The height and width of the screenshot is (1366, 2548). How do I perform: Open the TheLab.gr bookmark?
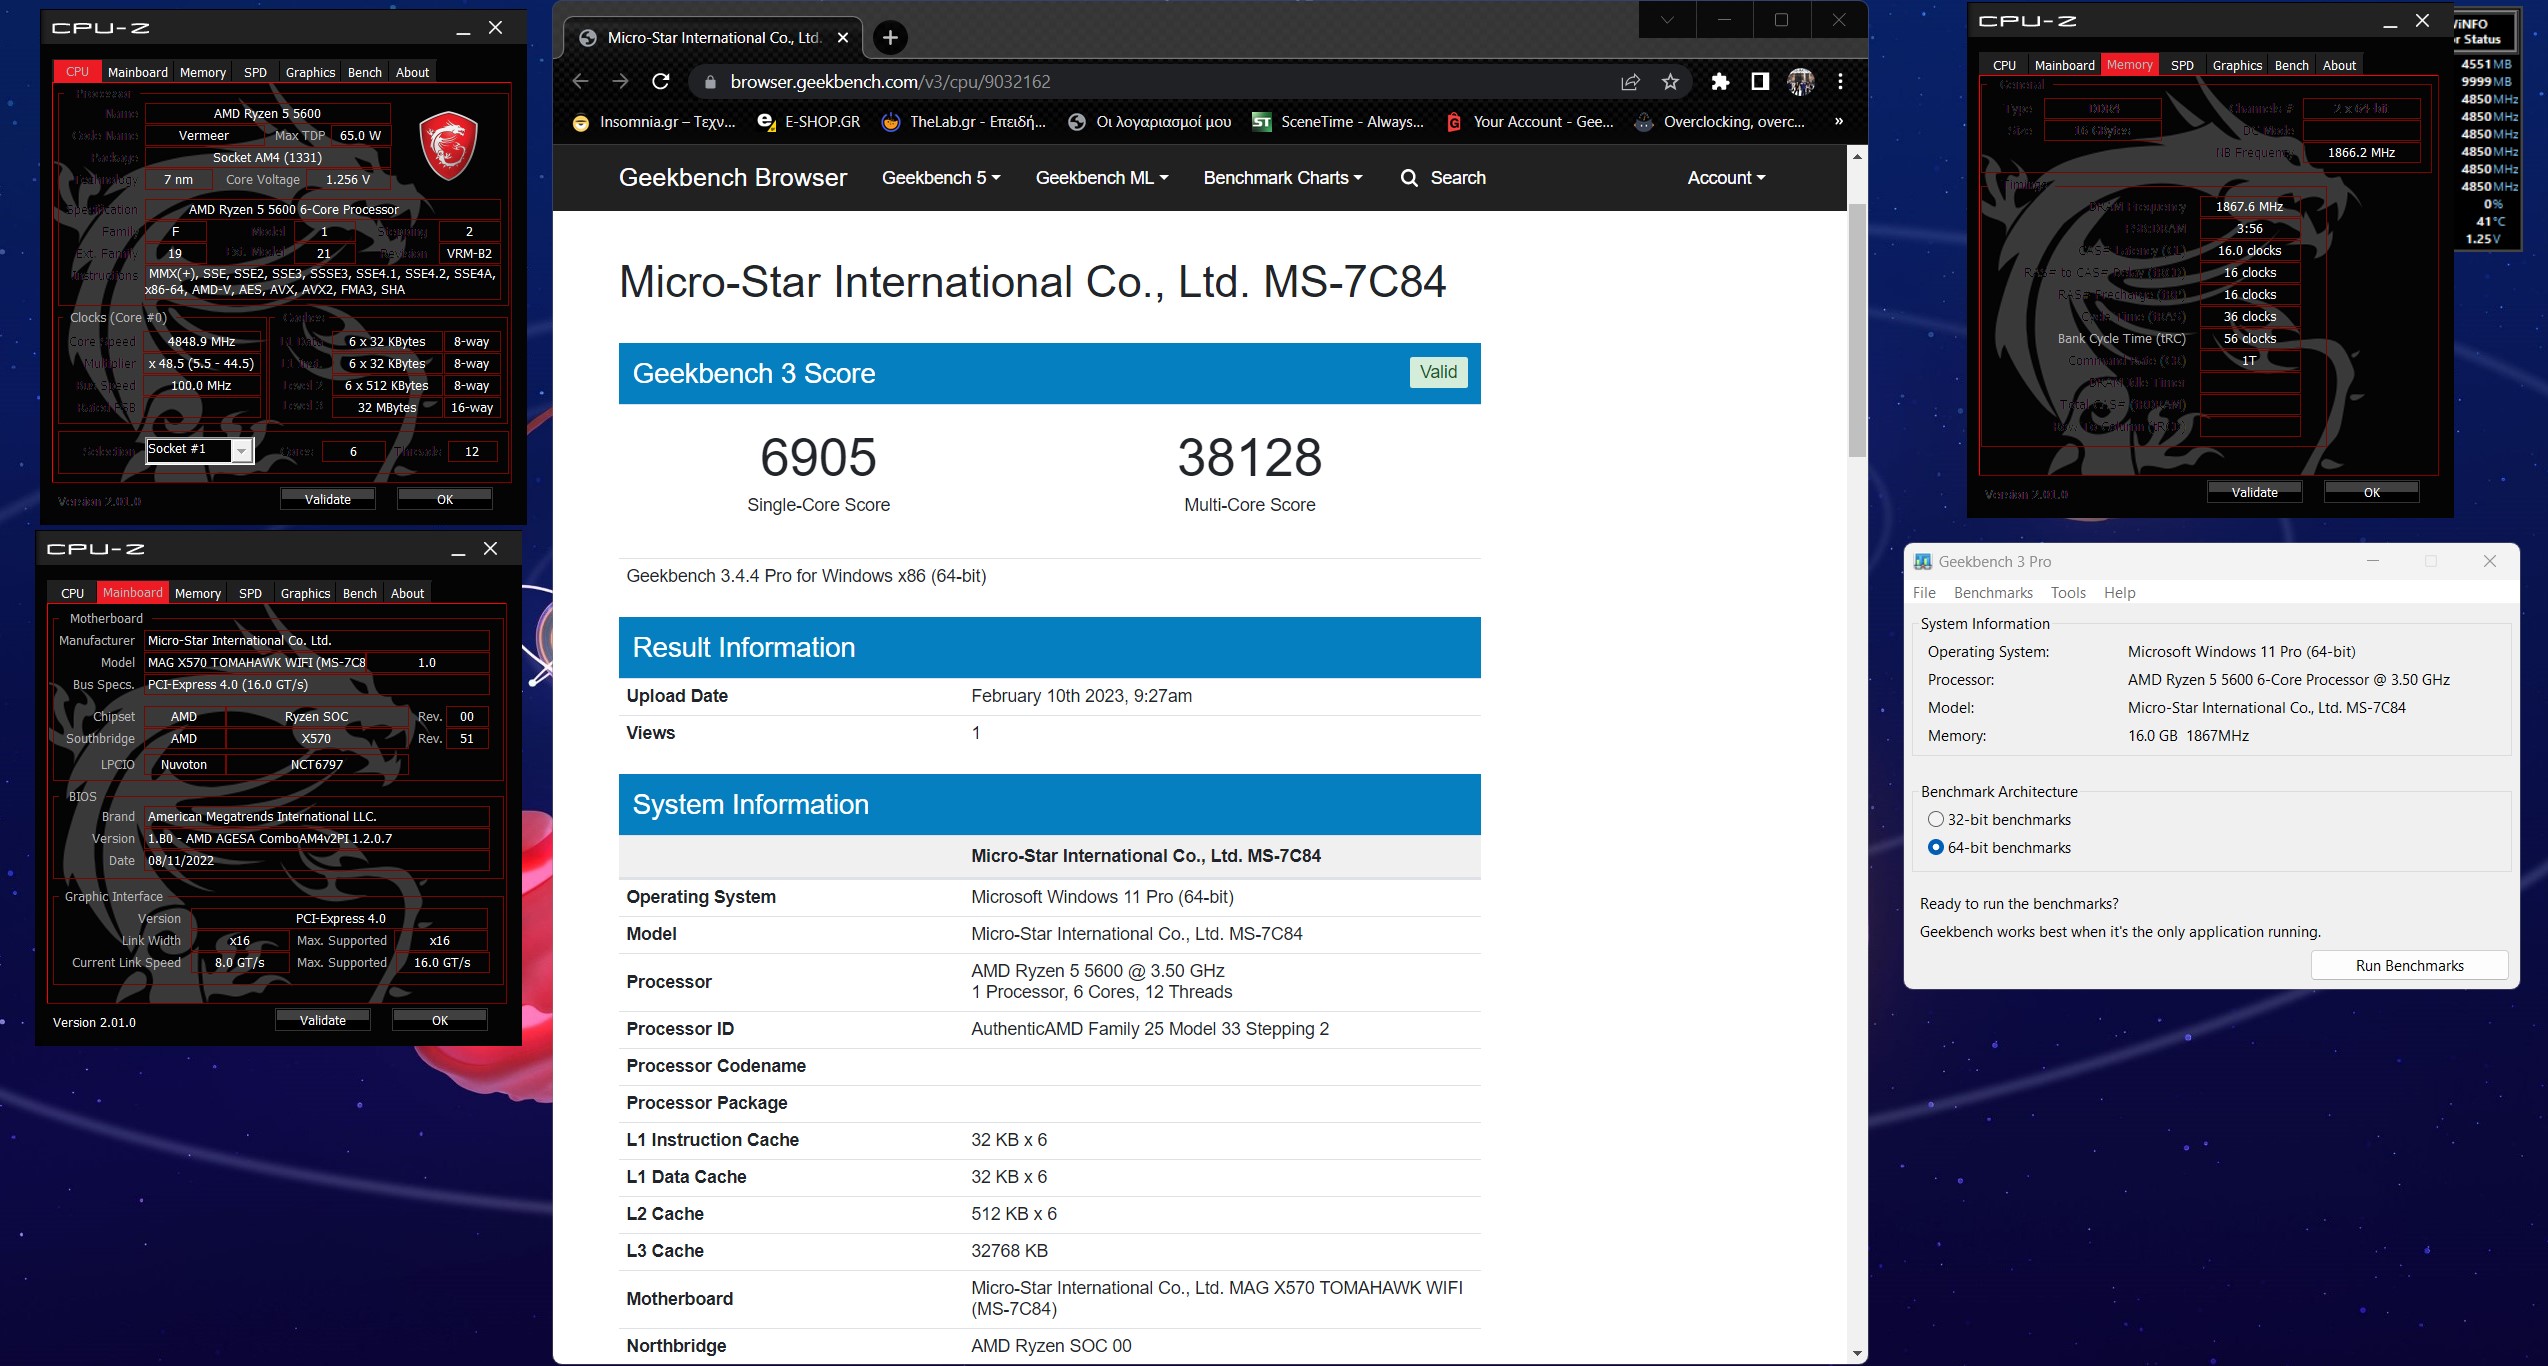click(x=963, y=122)
